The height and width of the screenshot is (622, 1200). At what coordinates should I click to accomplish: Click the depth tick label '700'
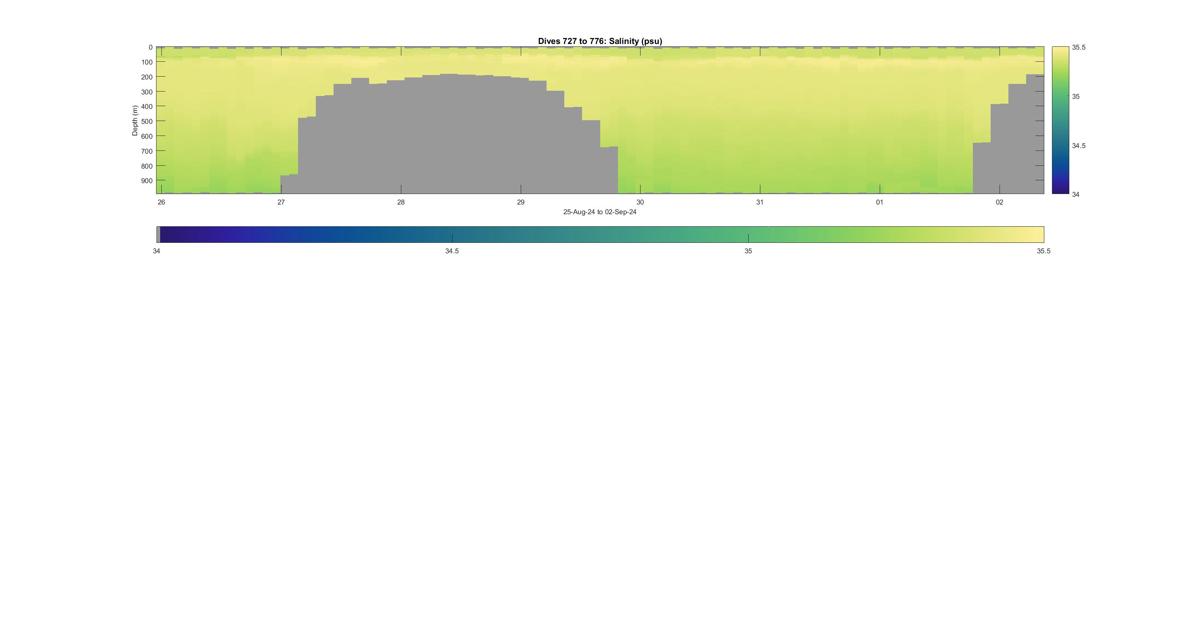coord(146,151)
